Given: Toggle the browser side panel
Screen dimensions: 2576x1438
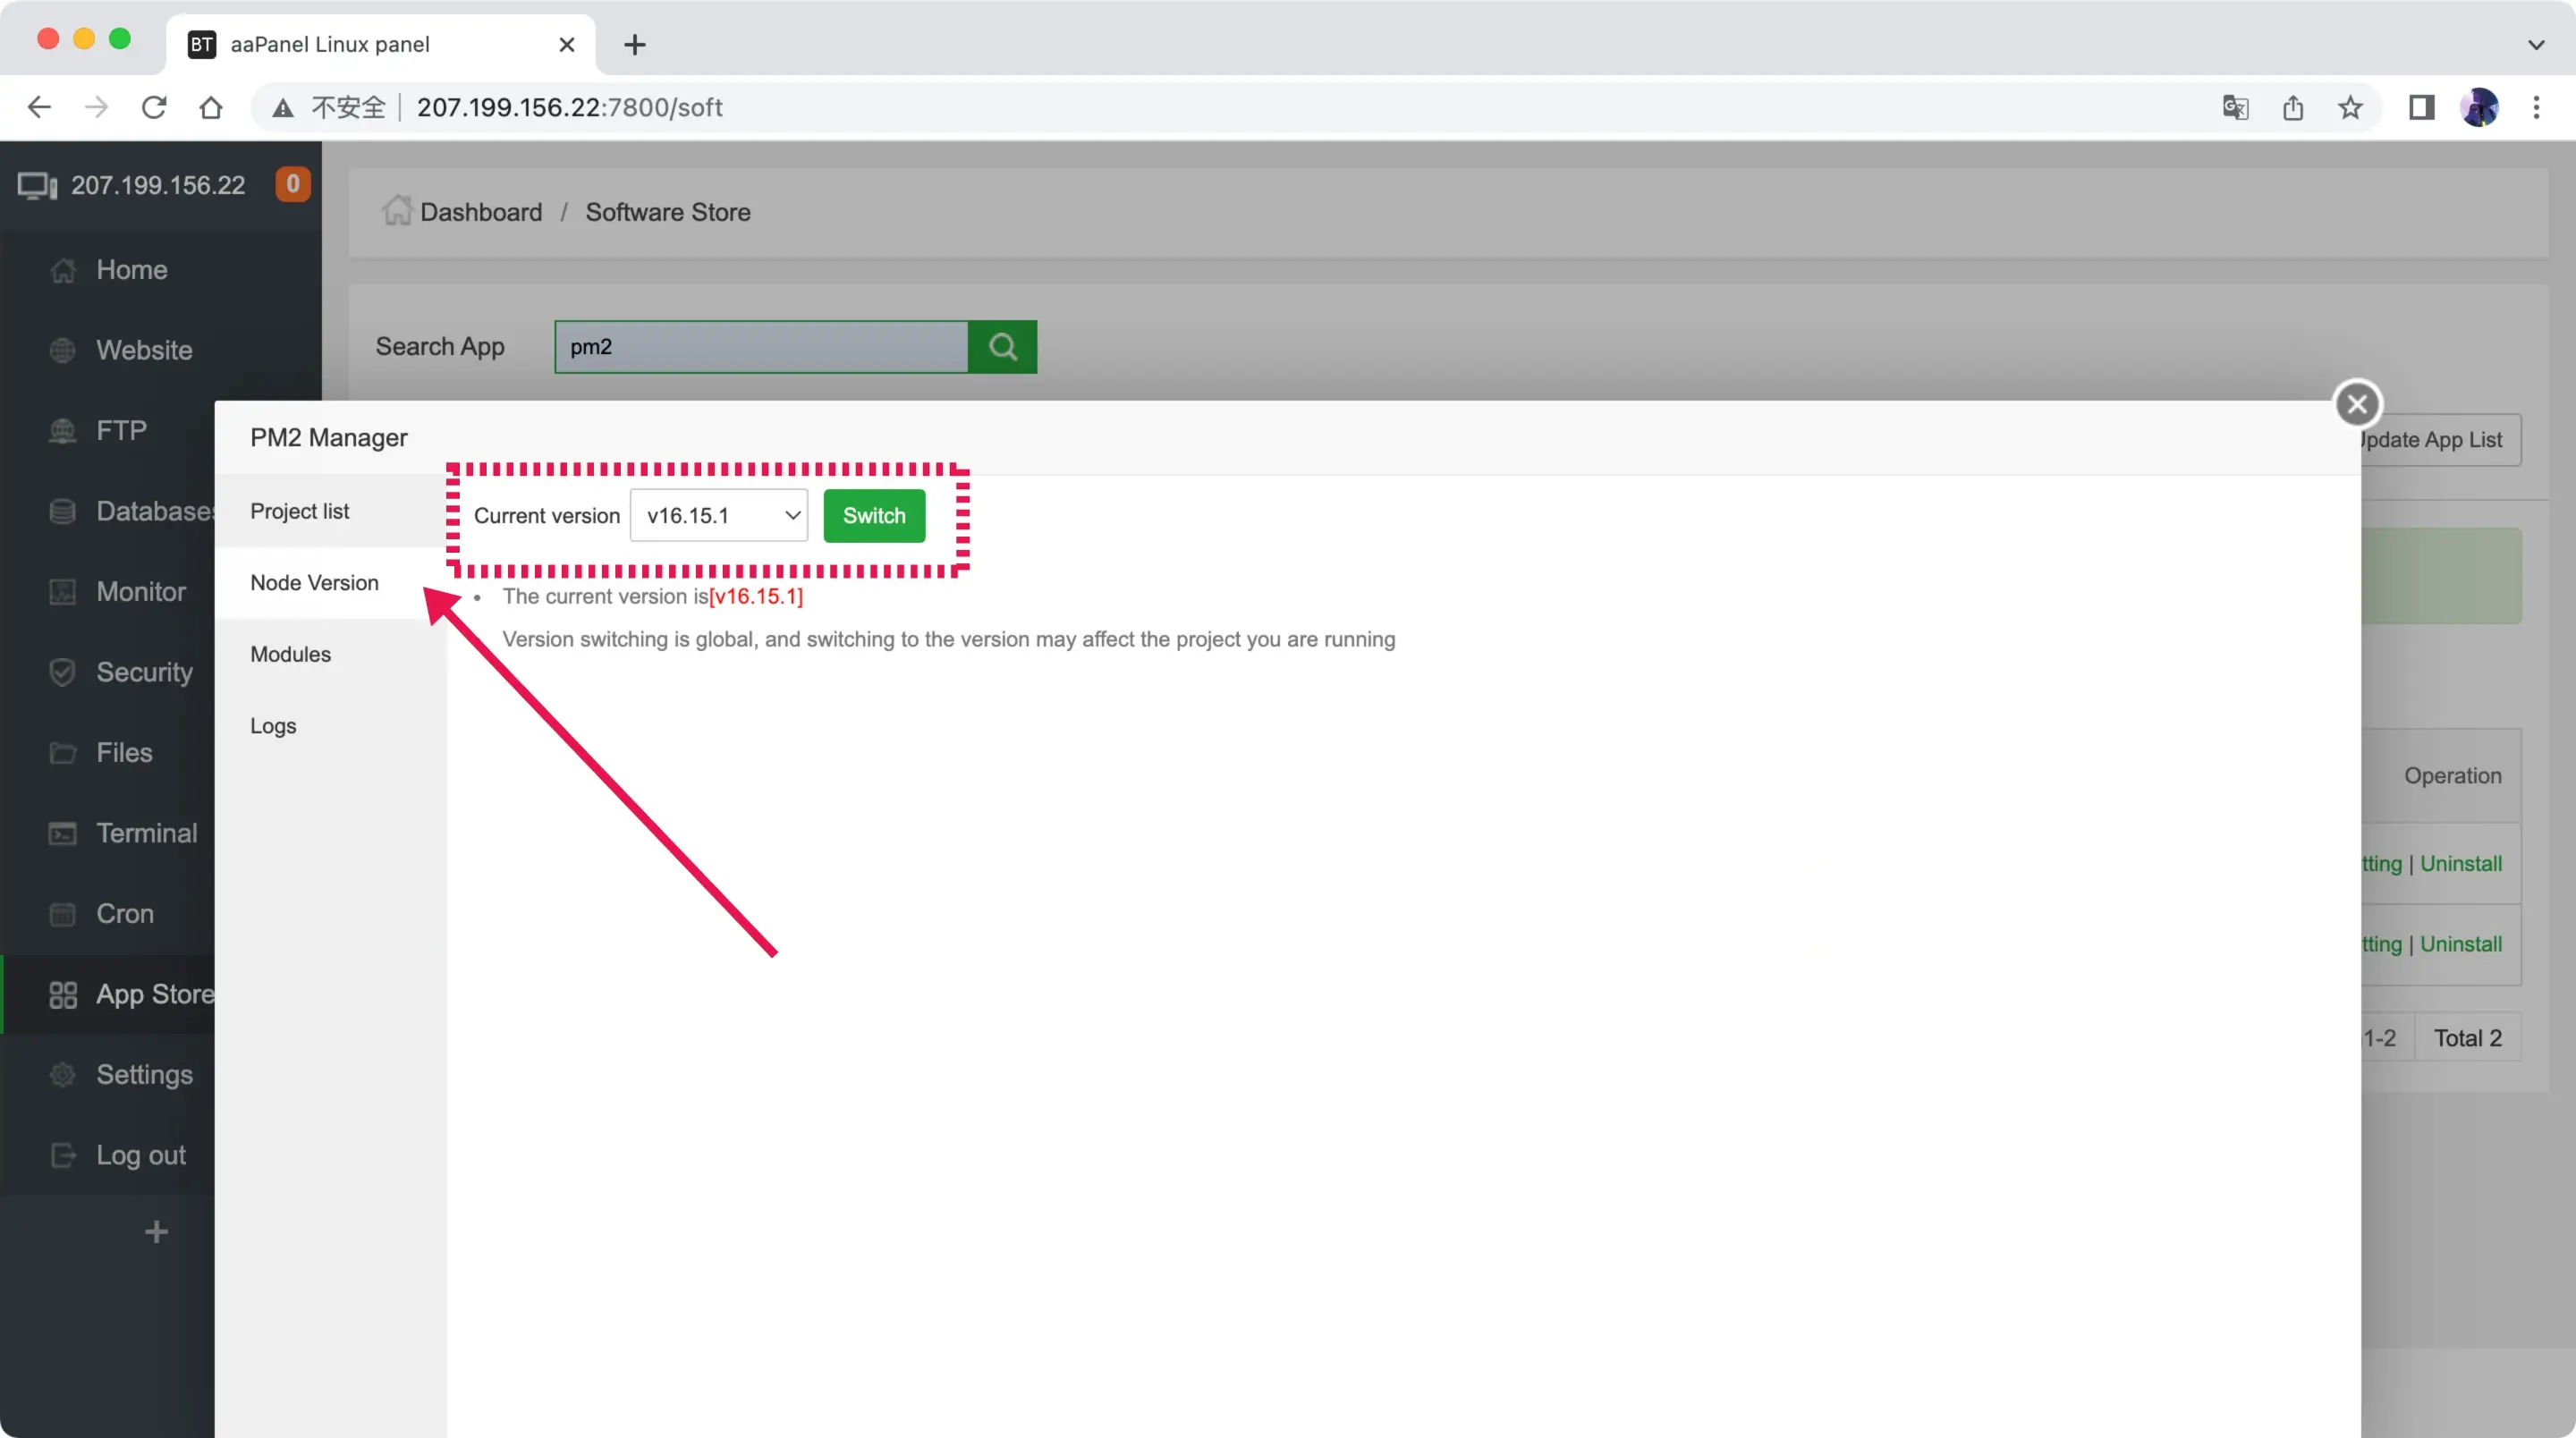Looking at the screenshot, I should [x=2421, y=107].
